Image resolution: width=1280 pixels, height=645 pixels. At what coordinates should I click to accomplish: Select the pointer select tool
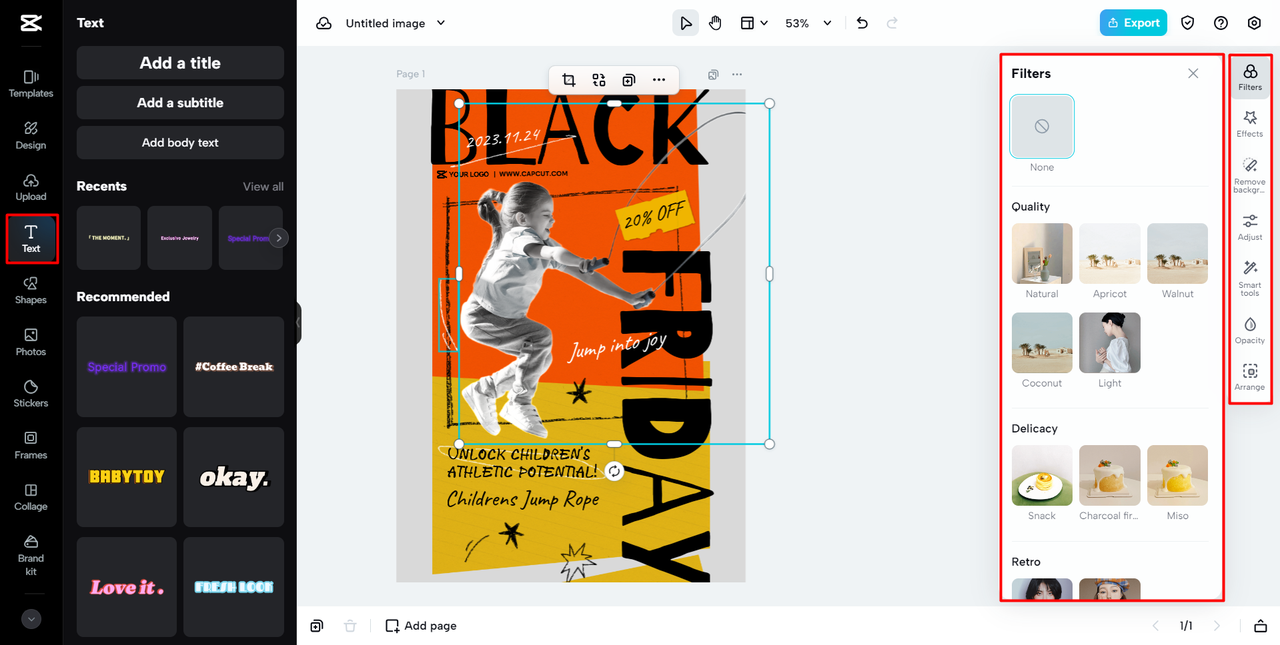tap(685, 23)
